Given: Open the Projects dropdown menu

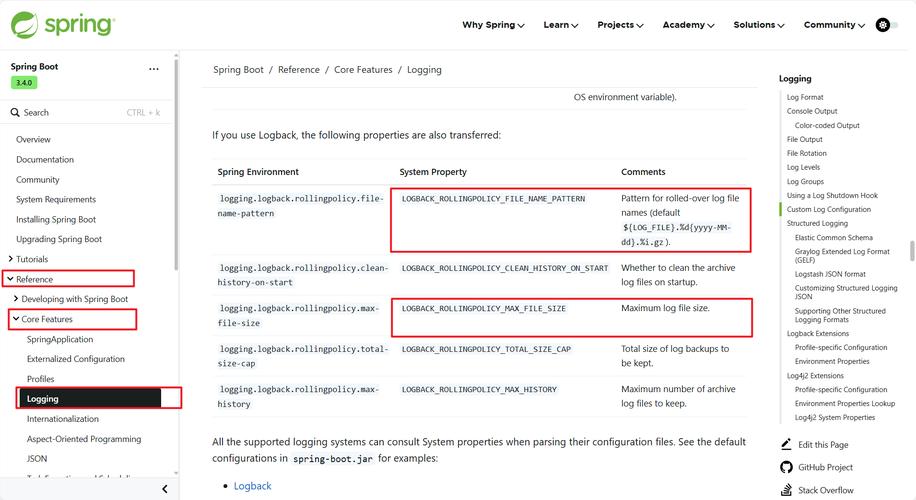Looking at the screenshot, I should point(620,25).
